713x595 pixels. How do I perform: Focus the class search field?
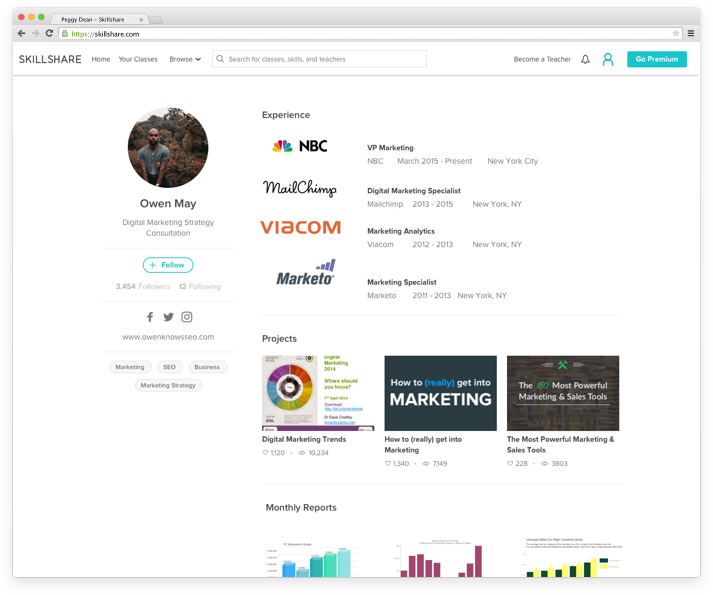click(319, 59)
